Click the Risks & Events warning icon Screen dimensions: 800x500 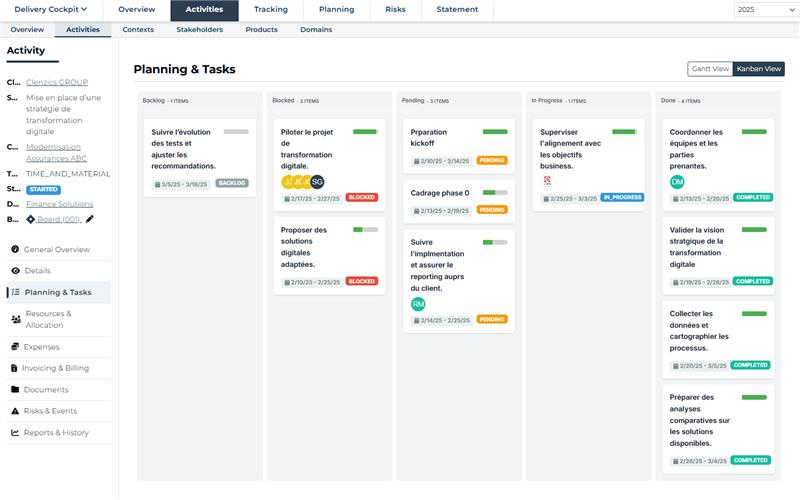pos(15,411)
